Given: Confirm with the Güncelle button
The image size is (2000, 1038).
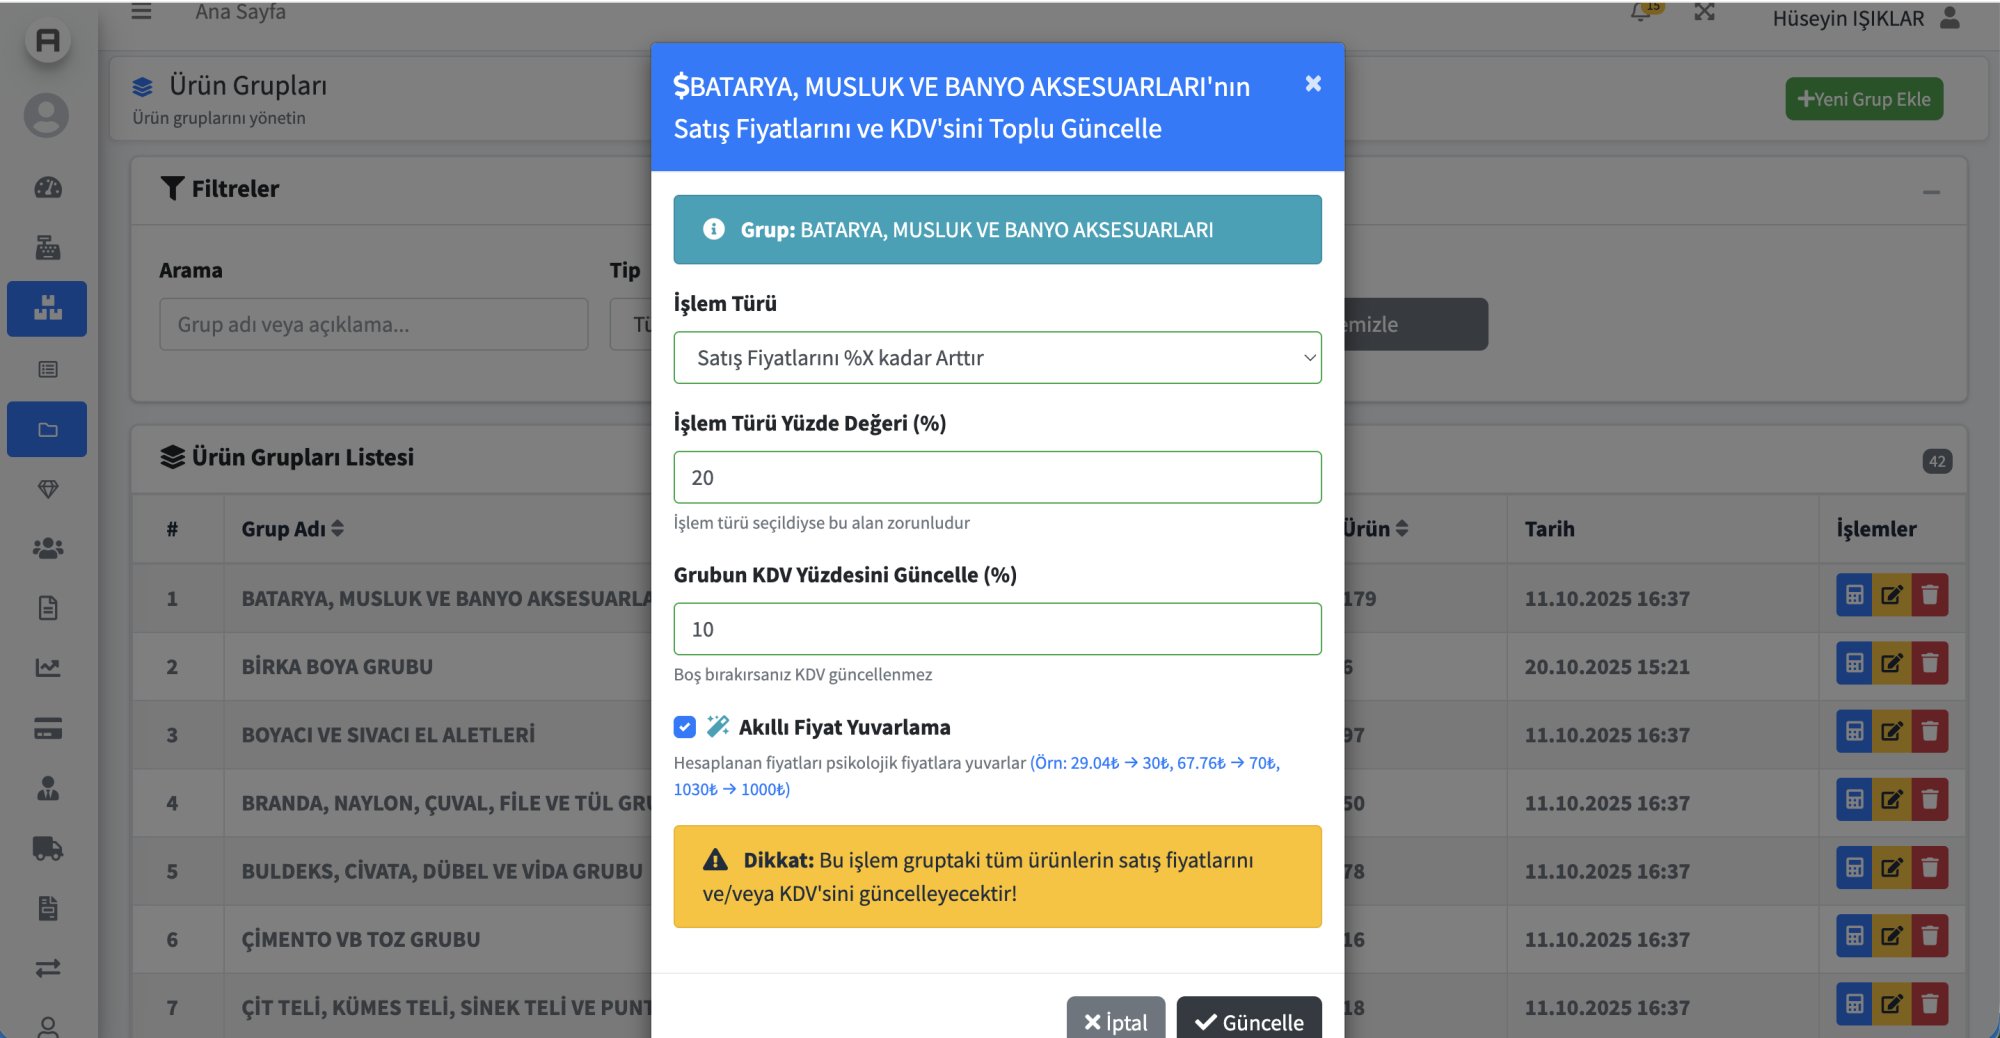Looking at the screenshot, I should (x=1249, y=1021).
